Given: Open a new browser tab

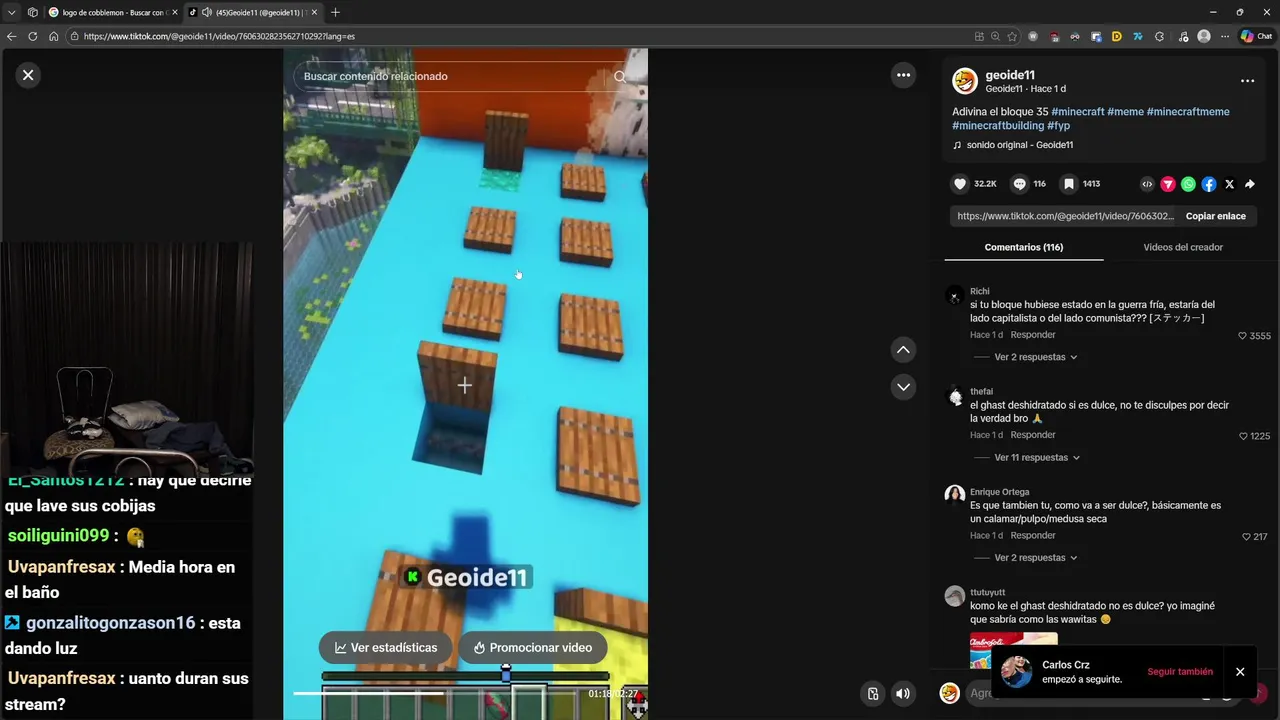Looking at the screenshot, I should 335,12.
